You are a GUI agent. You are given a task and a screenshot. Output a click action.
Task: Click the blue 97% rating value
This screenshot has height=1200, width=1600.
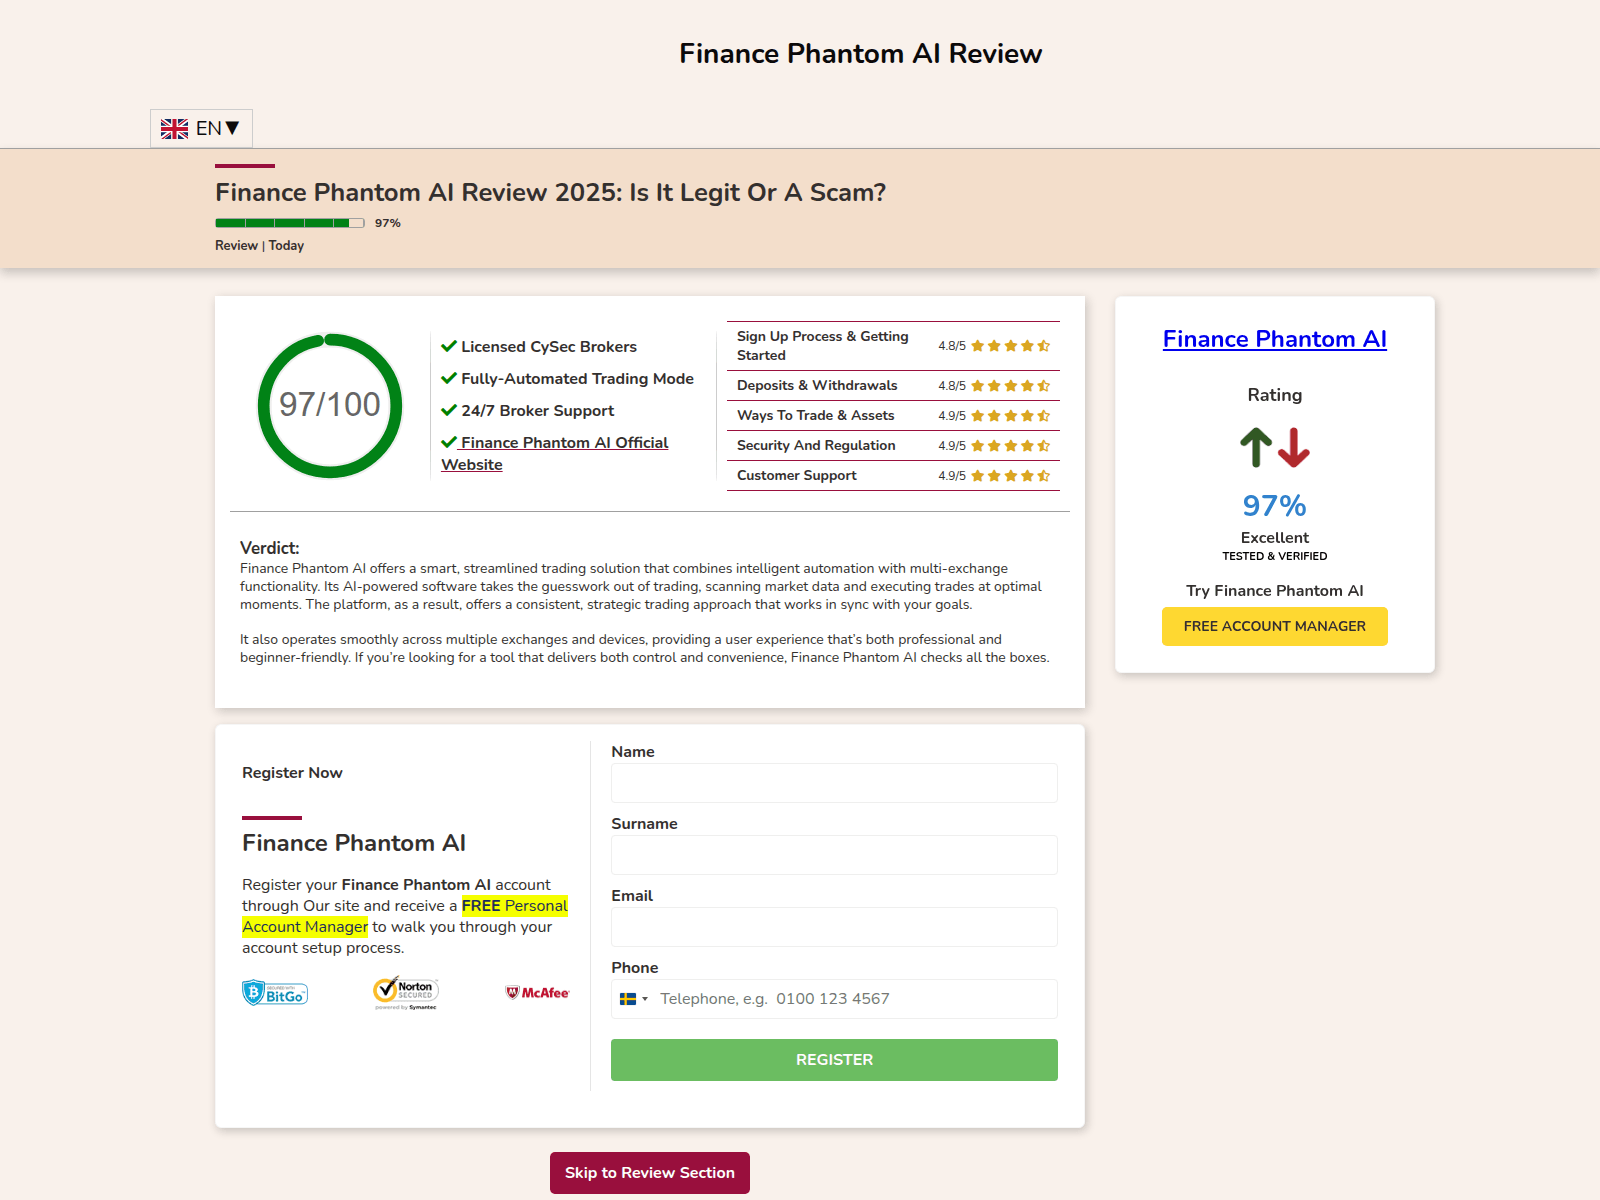[1275, 505]
